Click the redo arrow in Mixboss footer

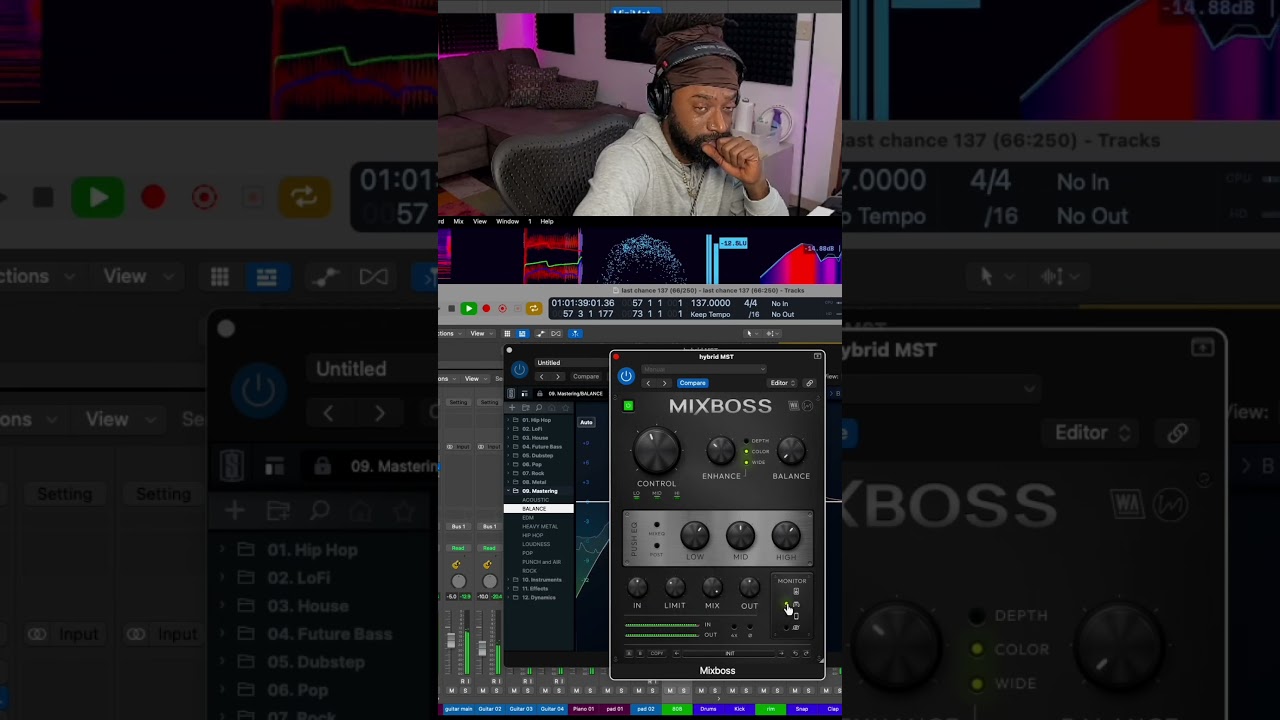(x=806, y=653)
